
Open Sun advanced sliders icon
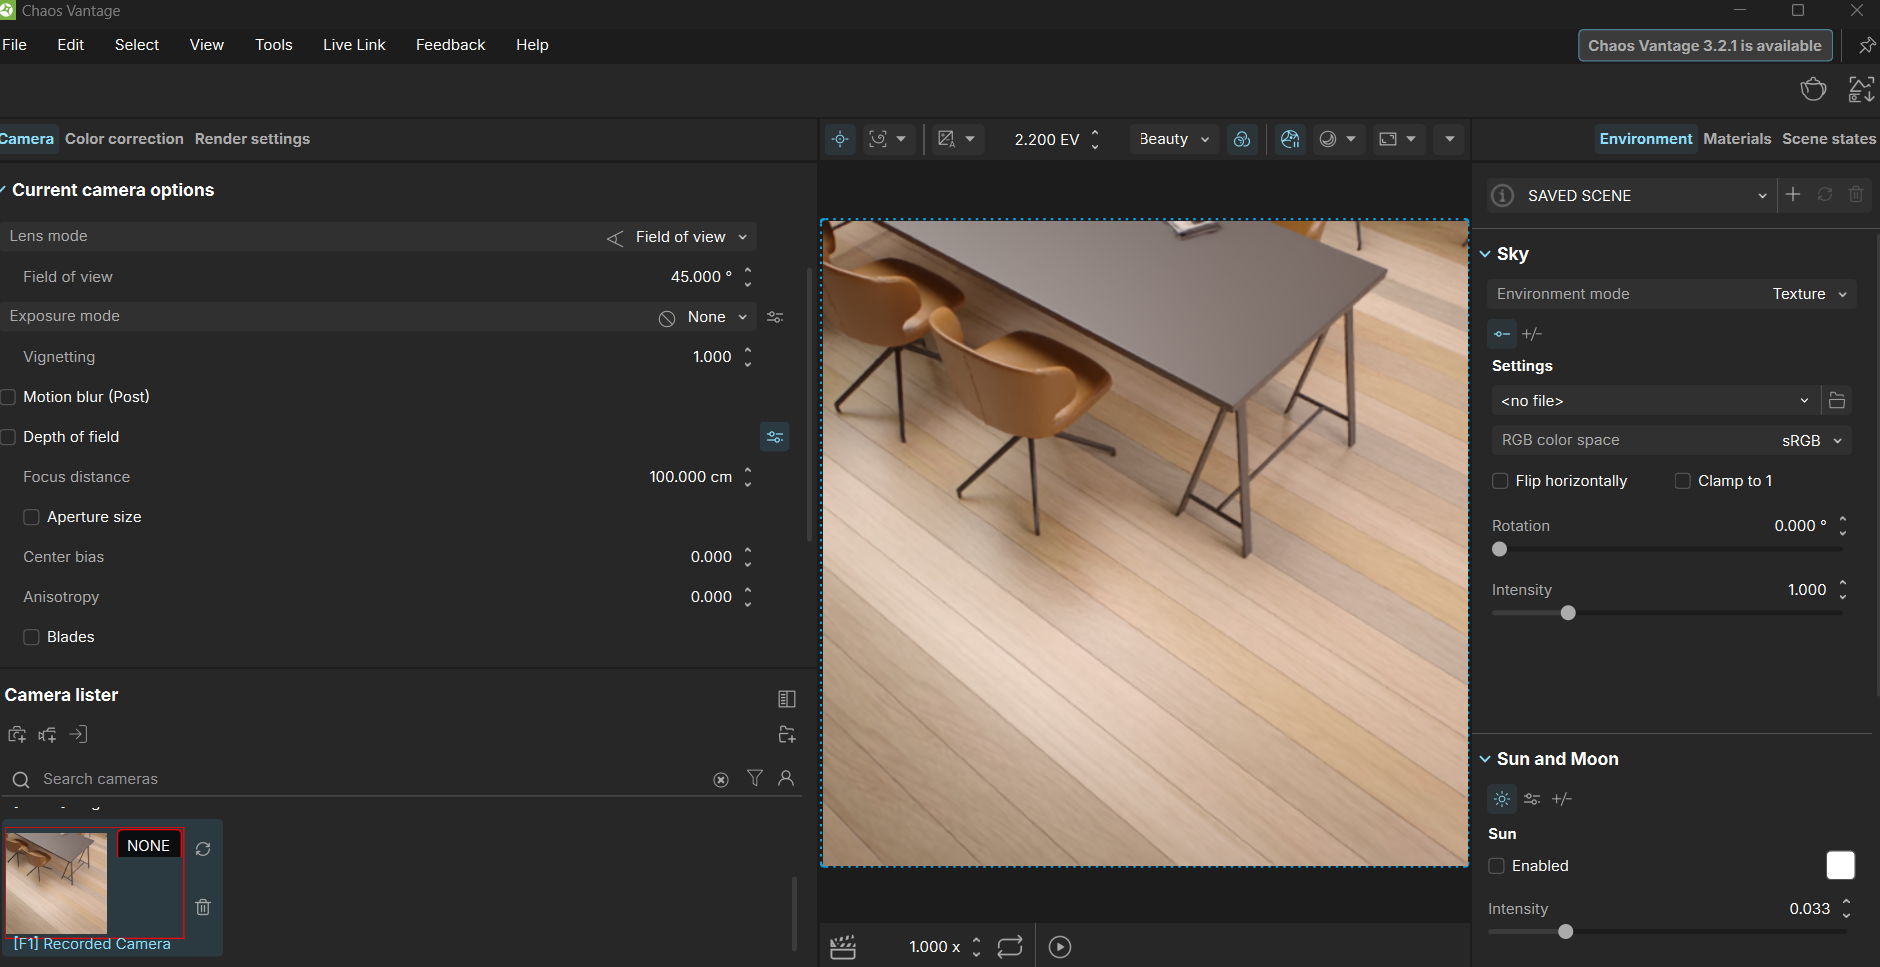pyautogui.click(x=1532, y=799)
